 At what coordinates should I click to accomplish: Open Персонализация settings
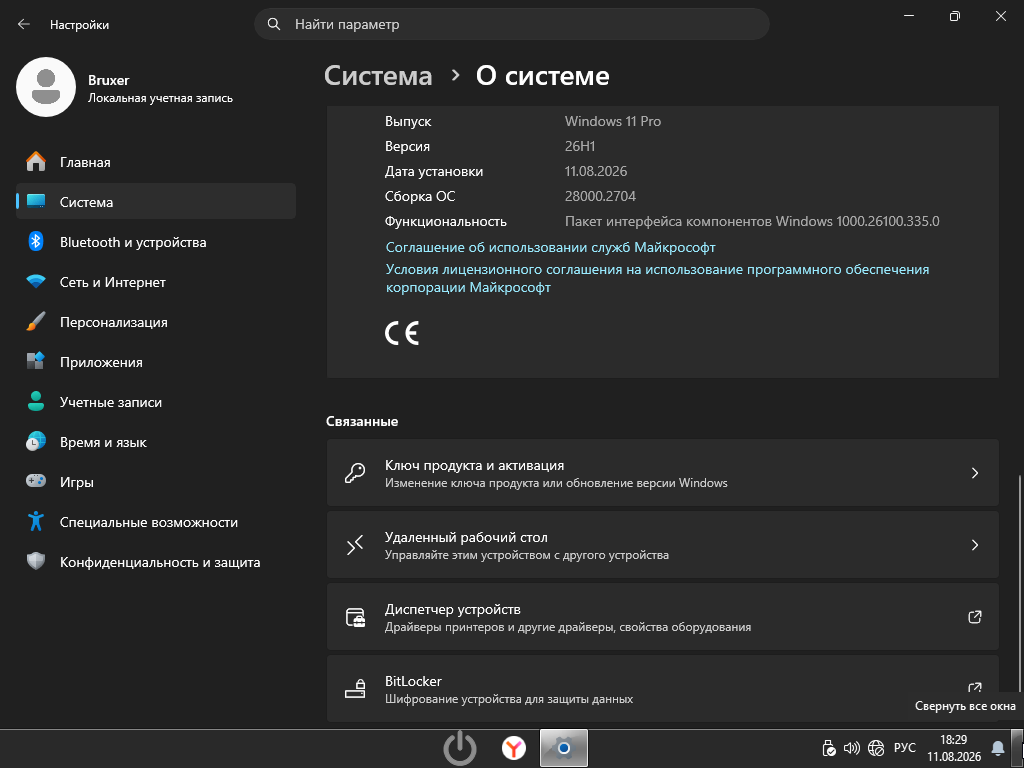coord(155,322)
